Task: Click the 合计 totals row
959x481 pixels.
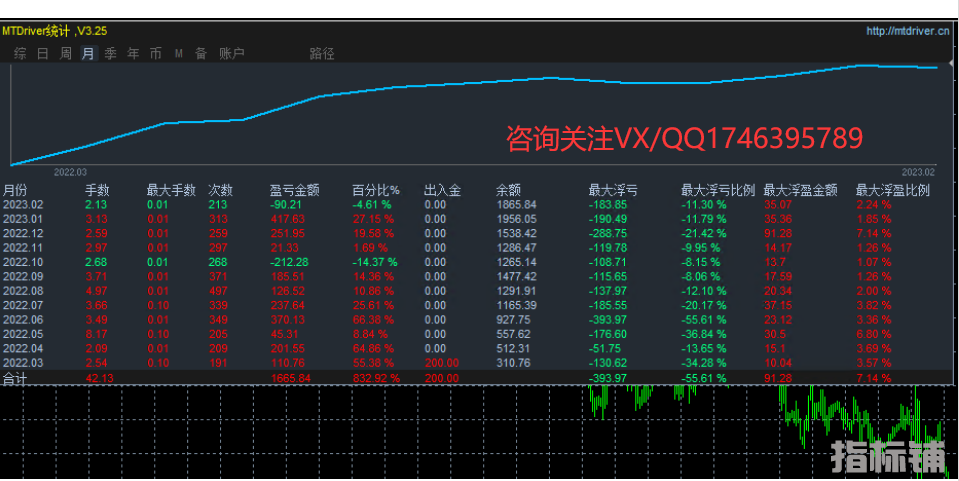Action: [x=15, y=378]
